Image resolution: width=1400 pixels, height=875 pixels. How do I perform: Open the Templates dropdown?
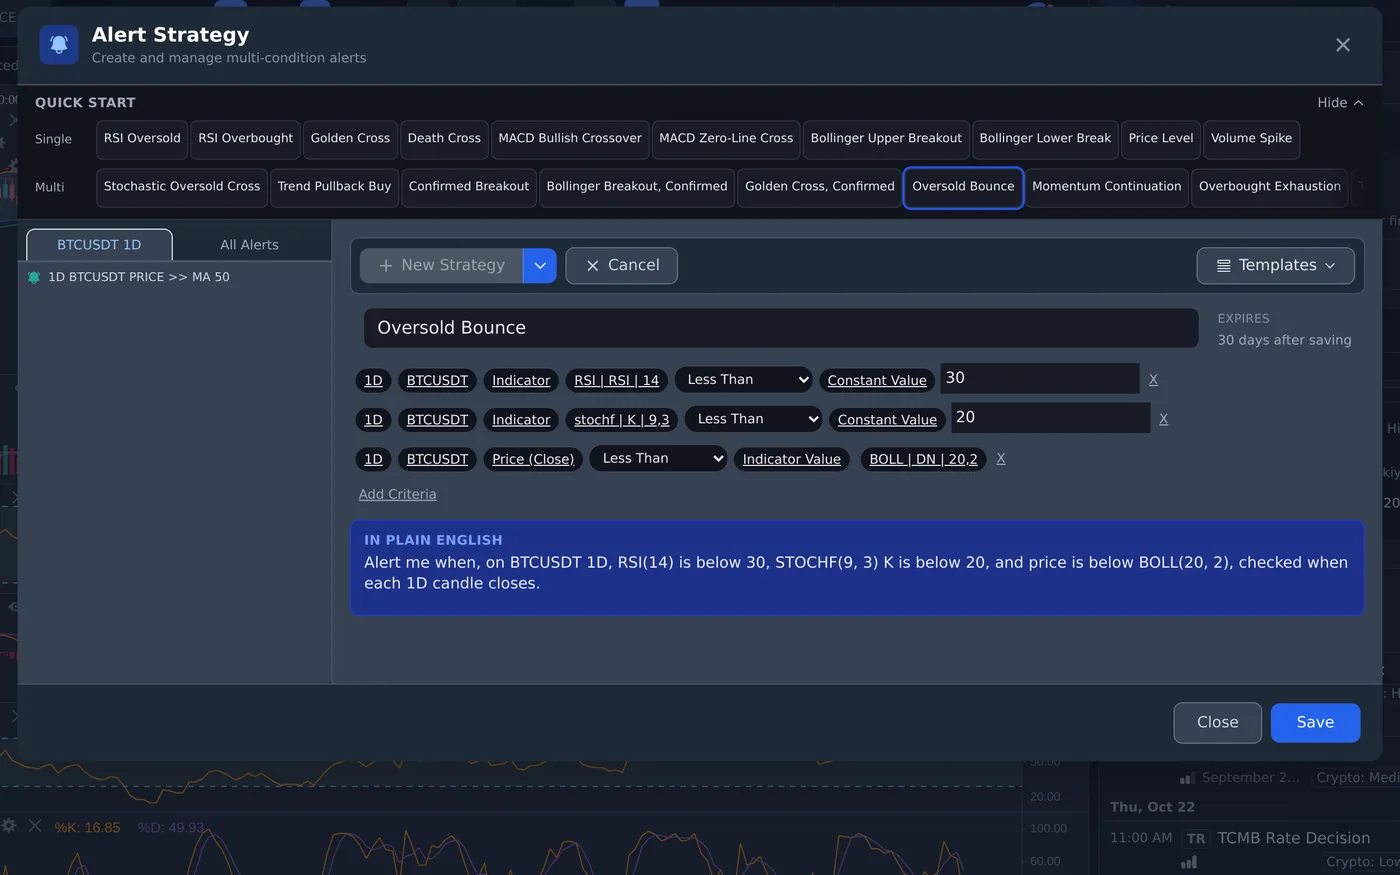pos(1275,265)
